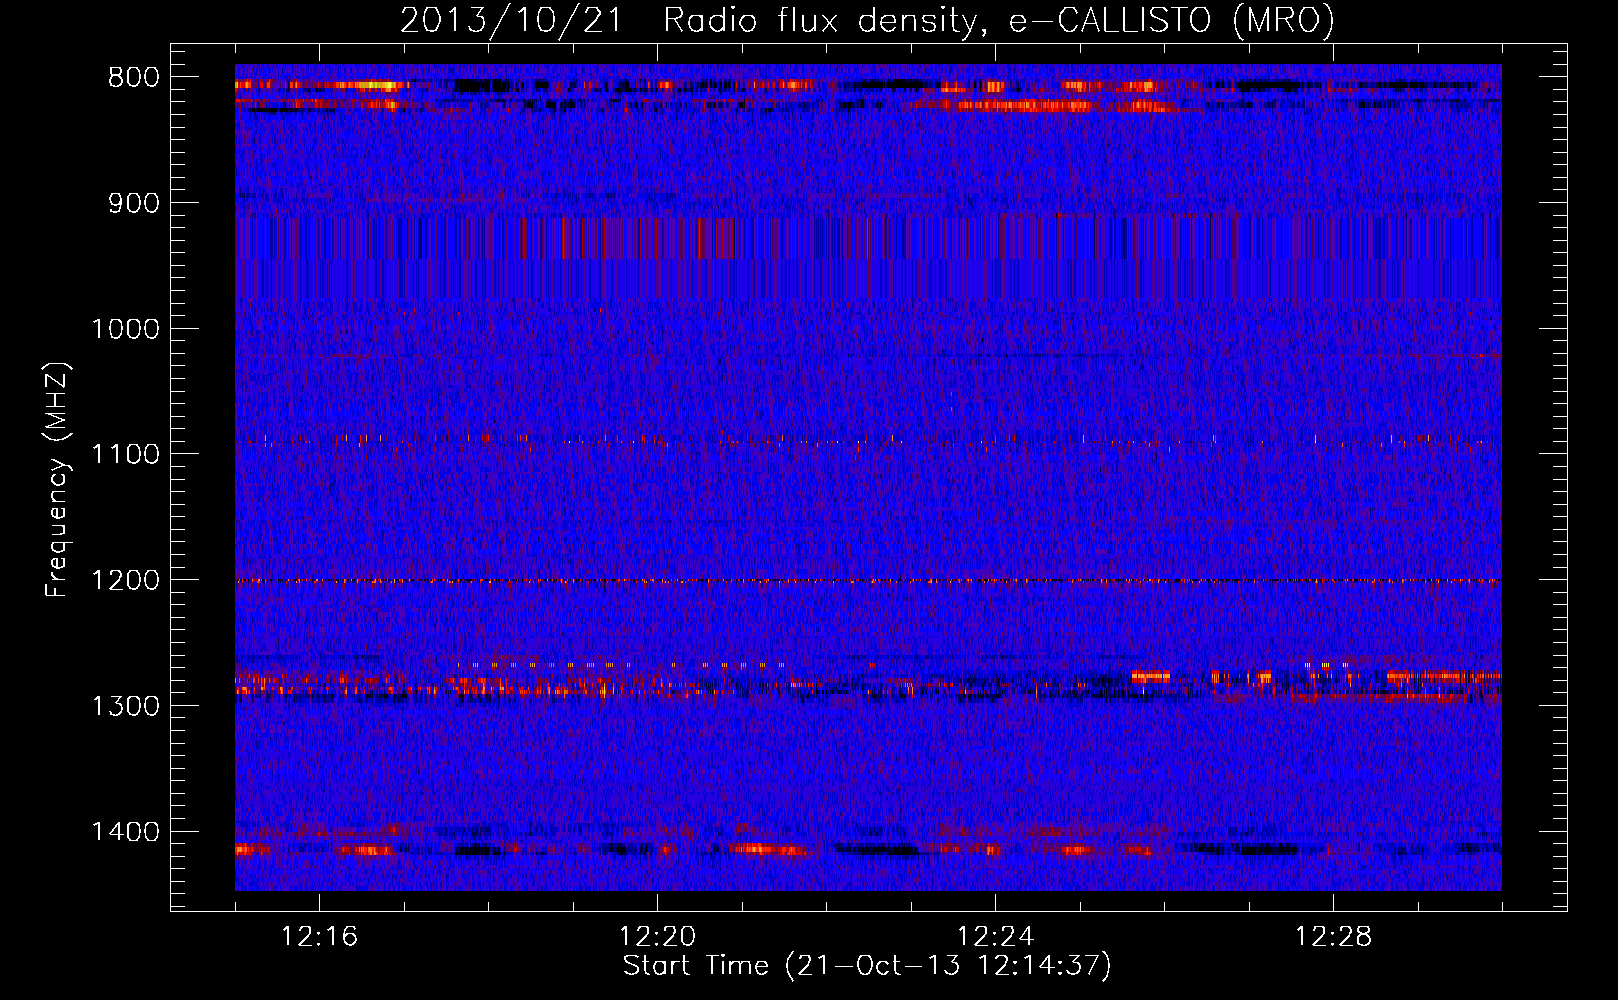Click the 12:24 time tick label
Viewport: 1618px width, 1000px height.
[x=995, y=937]
